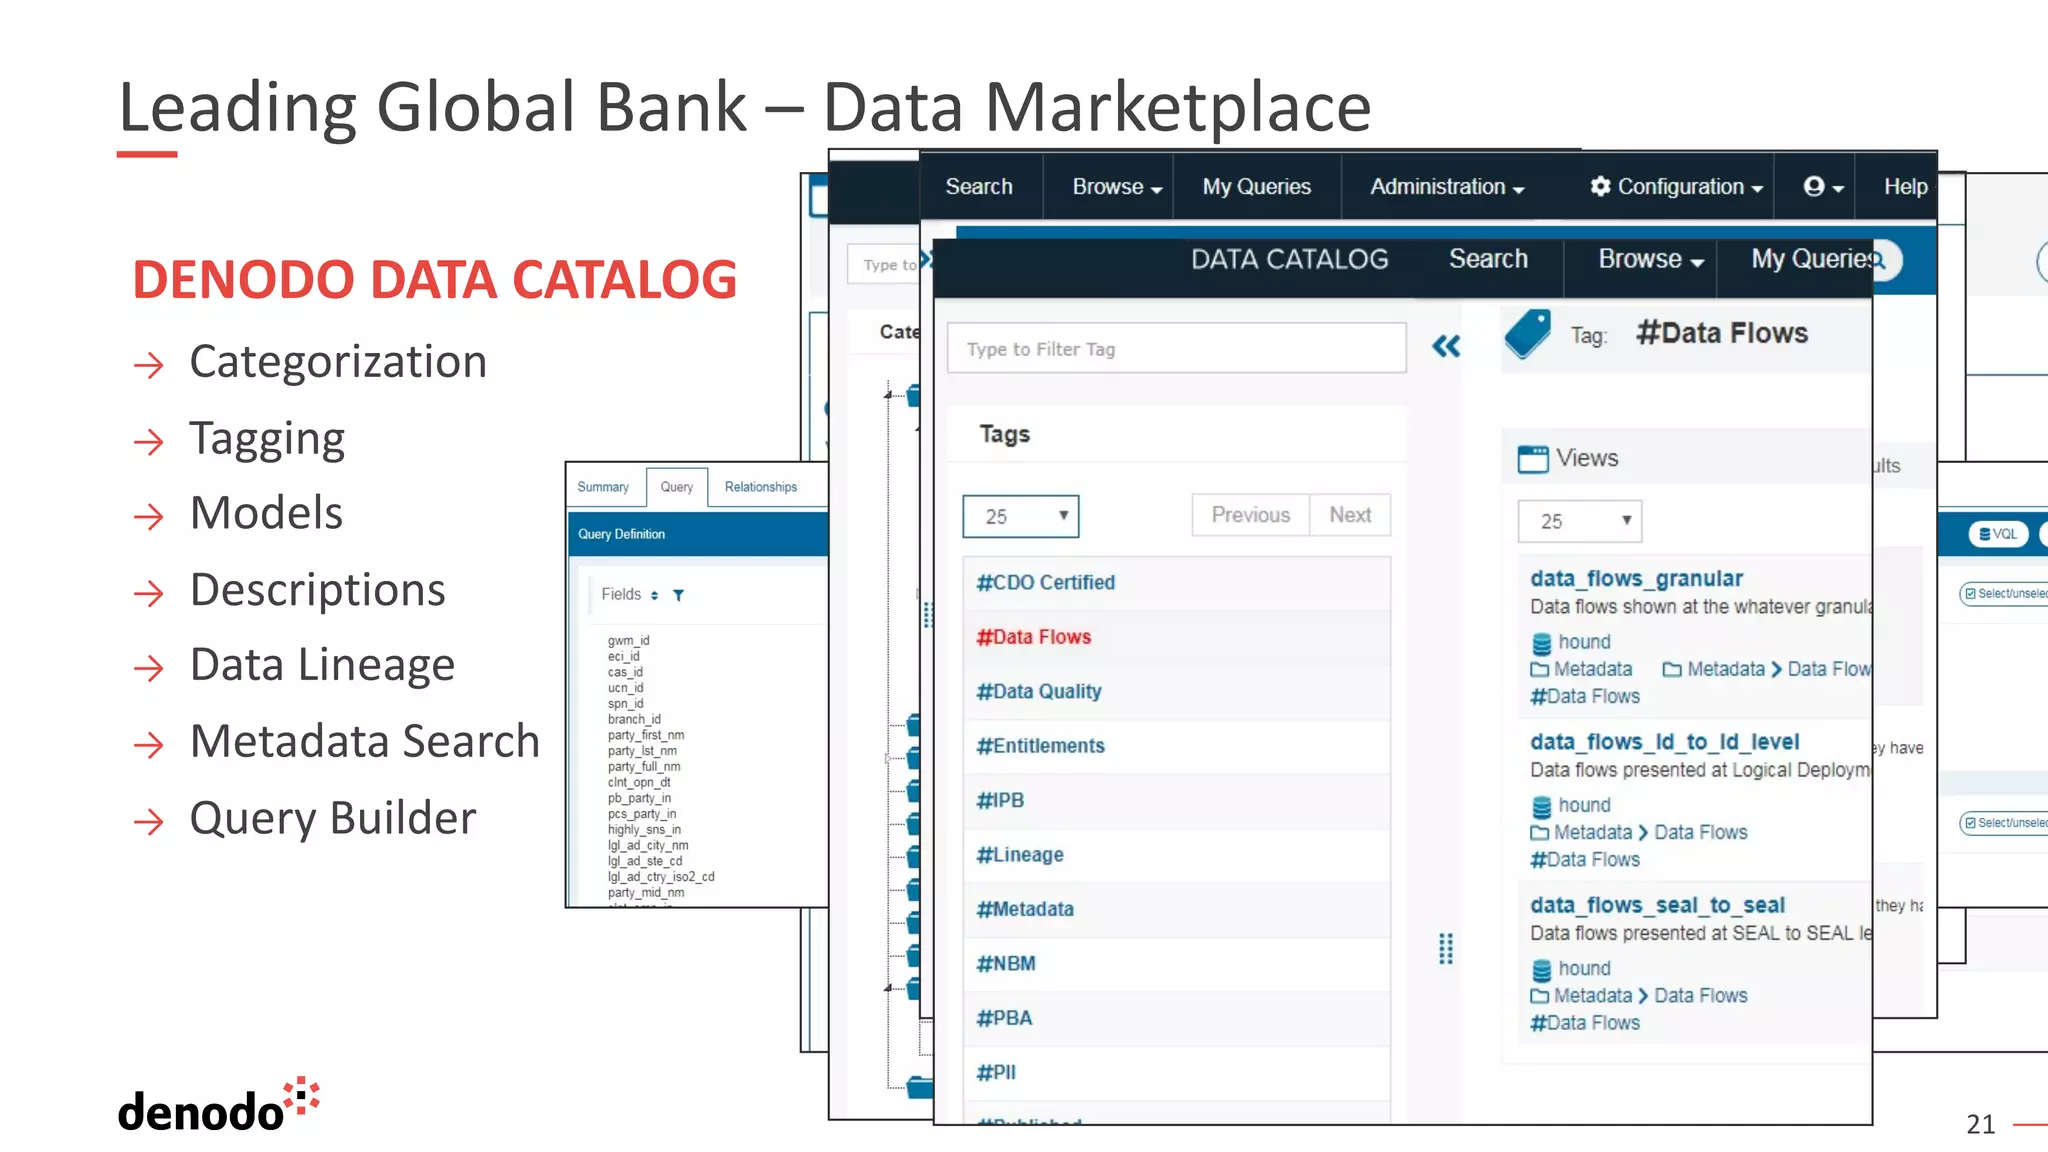
Task: Click the Metadata folder icon under data_flows_seal_to_seal
Action: [x=1539, y=996]
